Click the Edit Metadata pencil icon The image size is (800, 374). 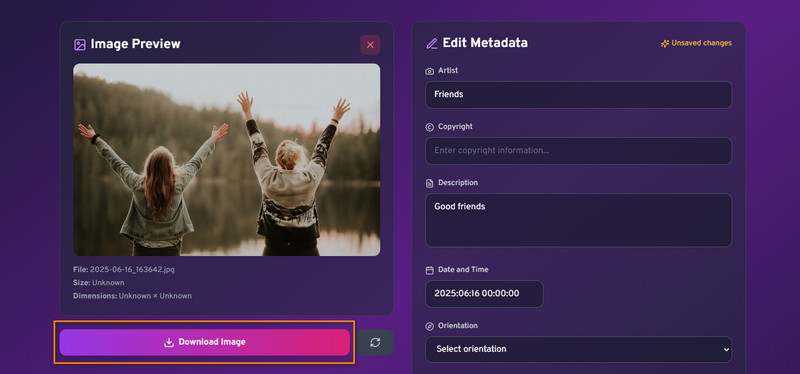432,44
